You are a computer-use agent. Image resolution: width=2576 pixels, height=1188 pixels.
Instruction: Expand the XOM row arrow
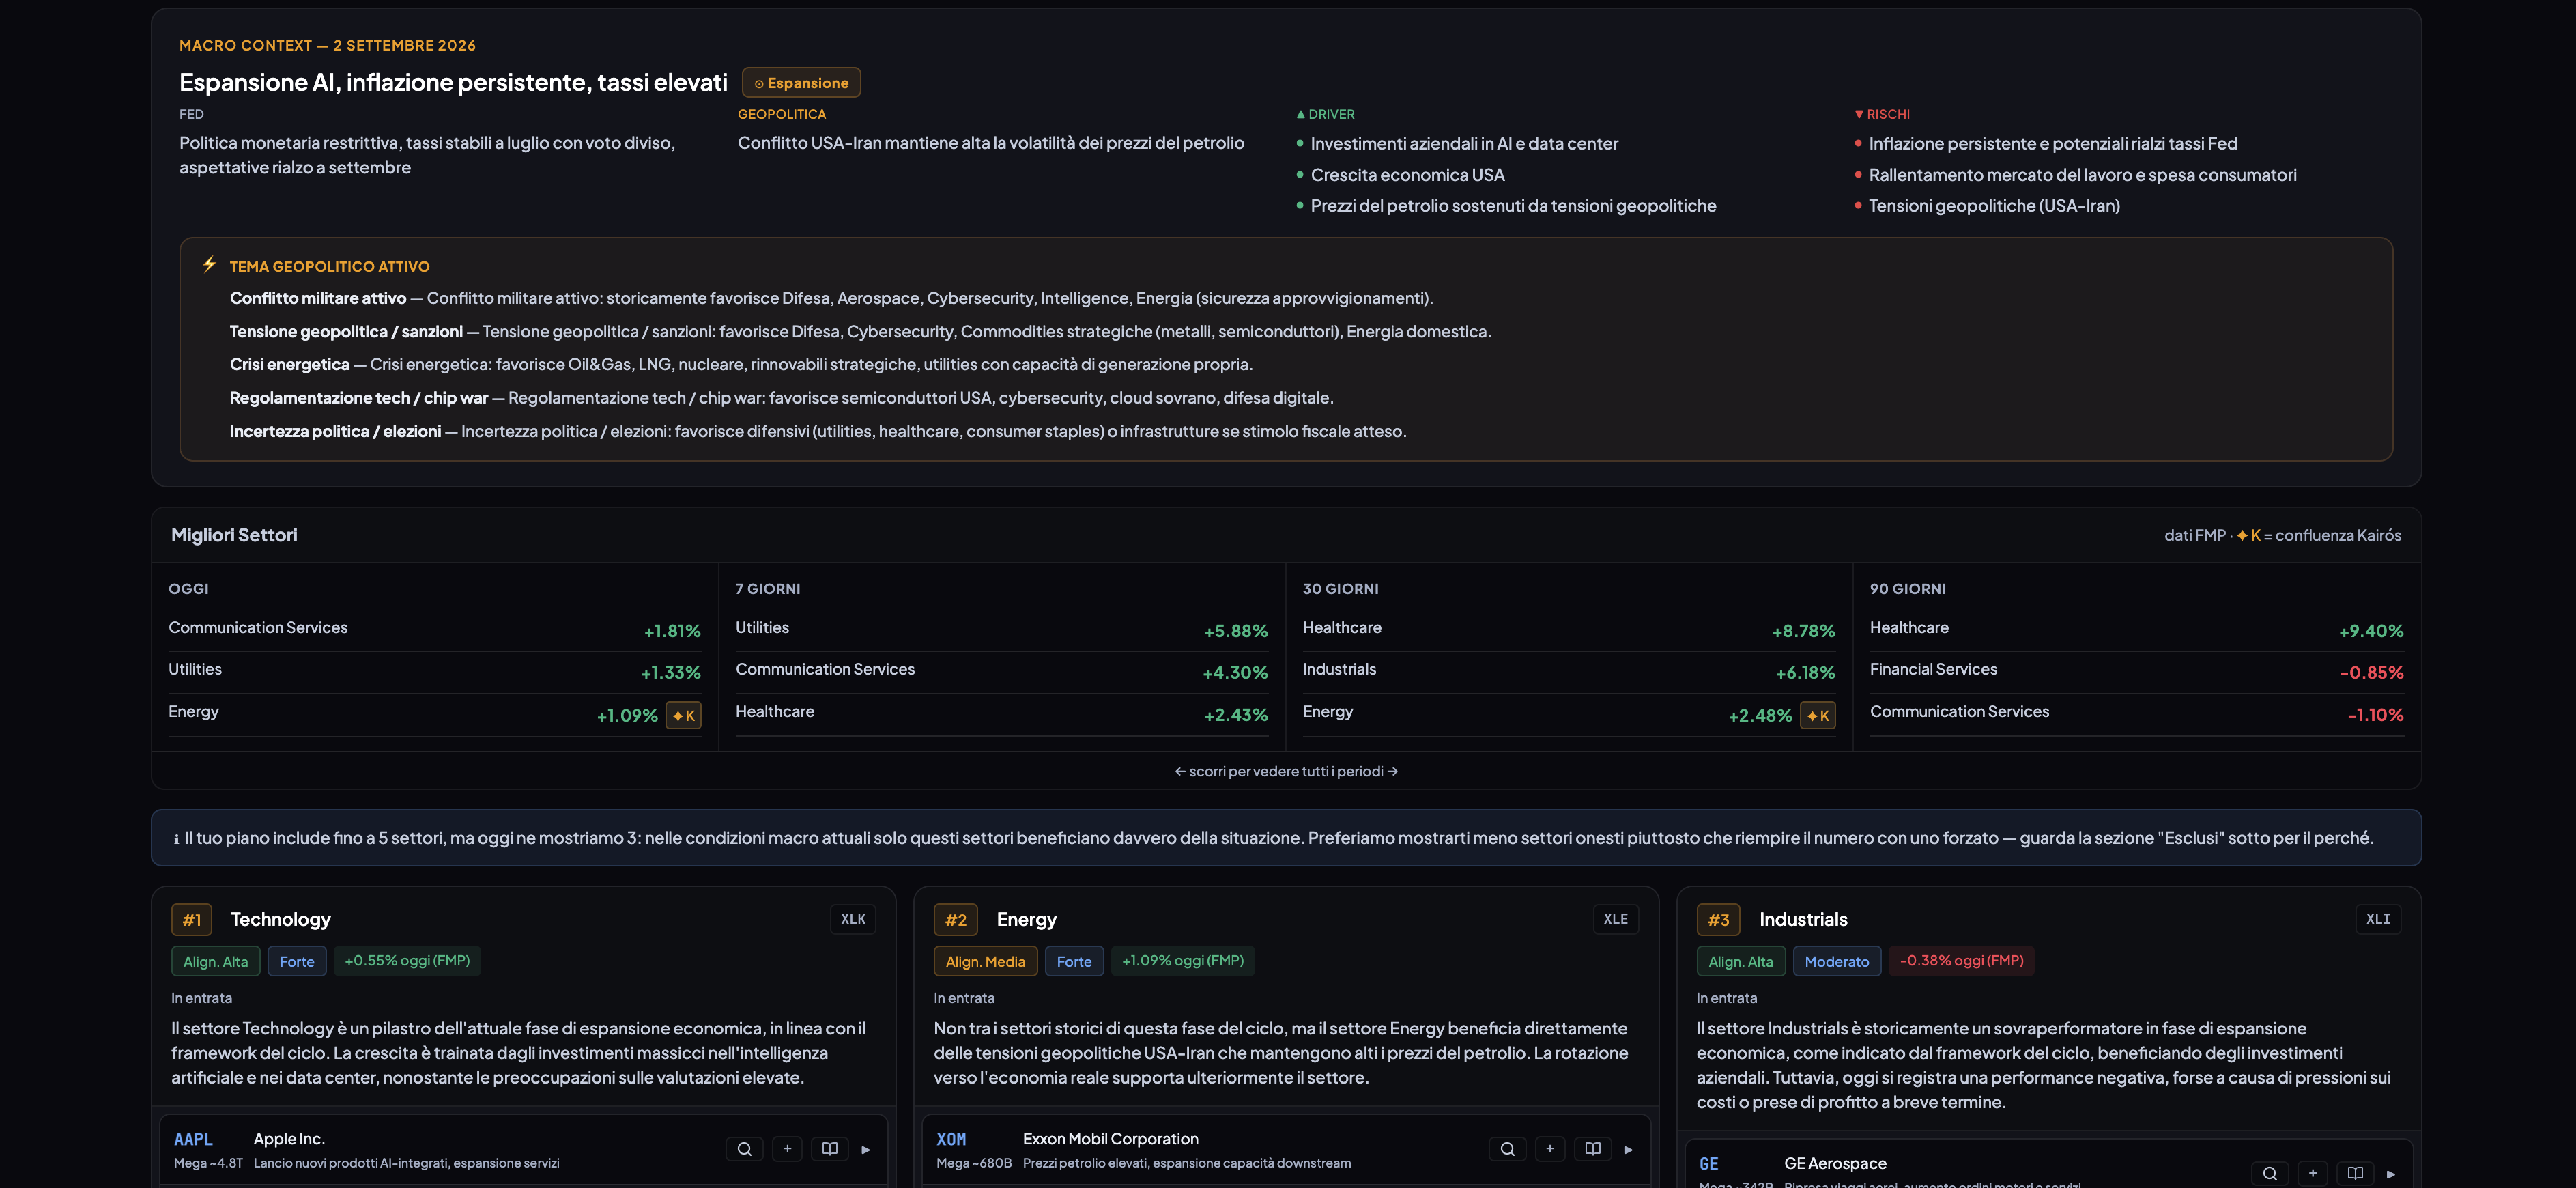(x=1629, y=1150)
